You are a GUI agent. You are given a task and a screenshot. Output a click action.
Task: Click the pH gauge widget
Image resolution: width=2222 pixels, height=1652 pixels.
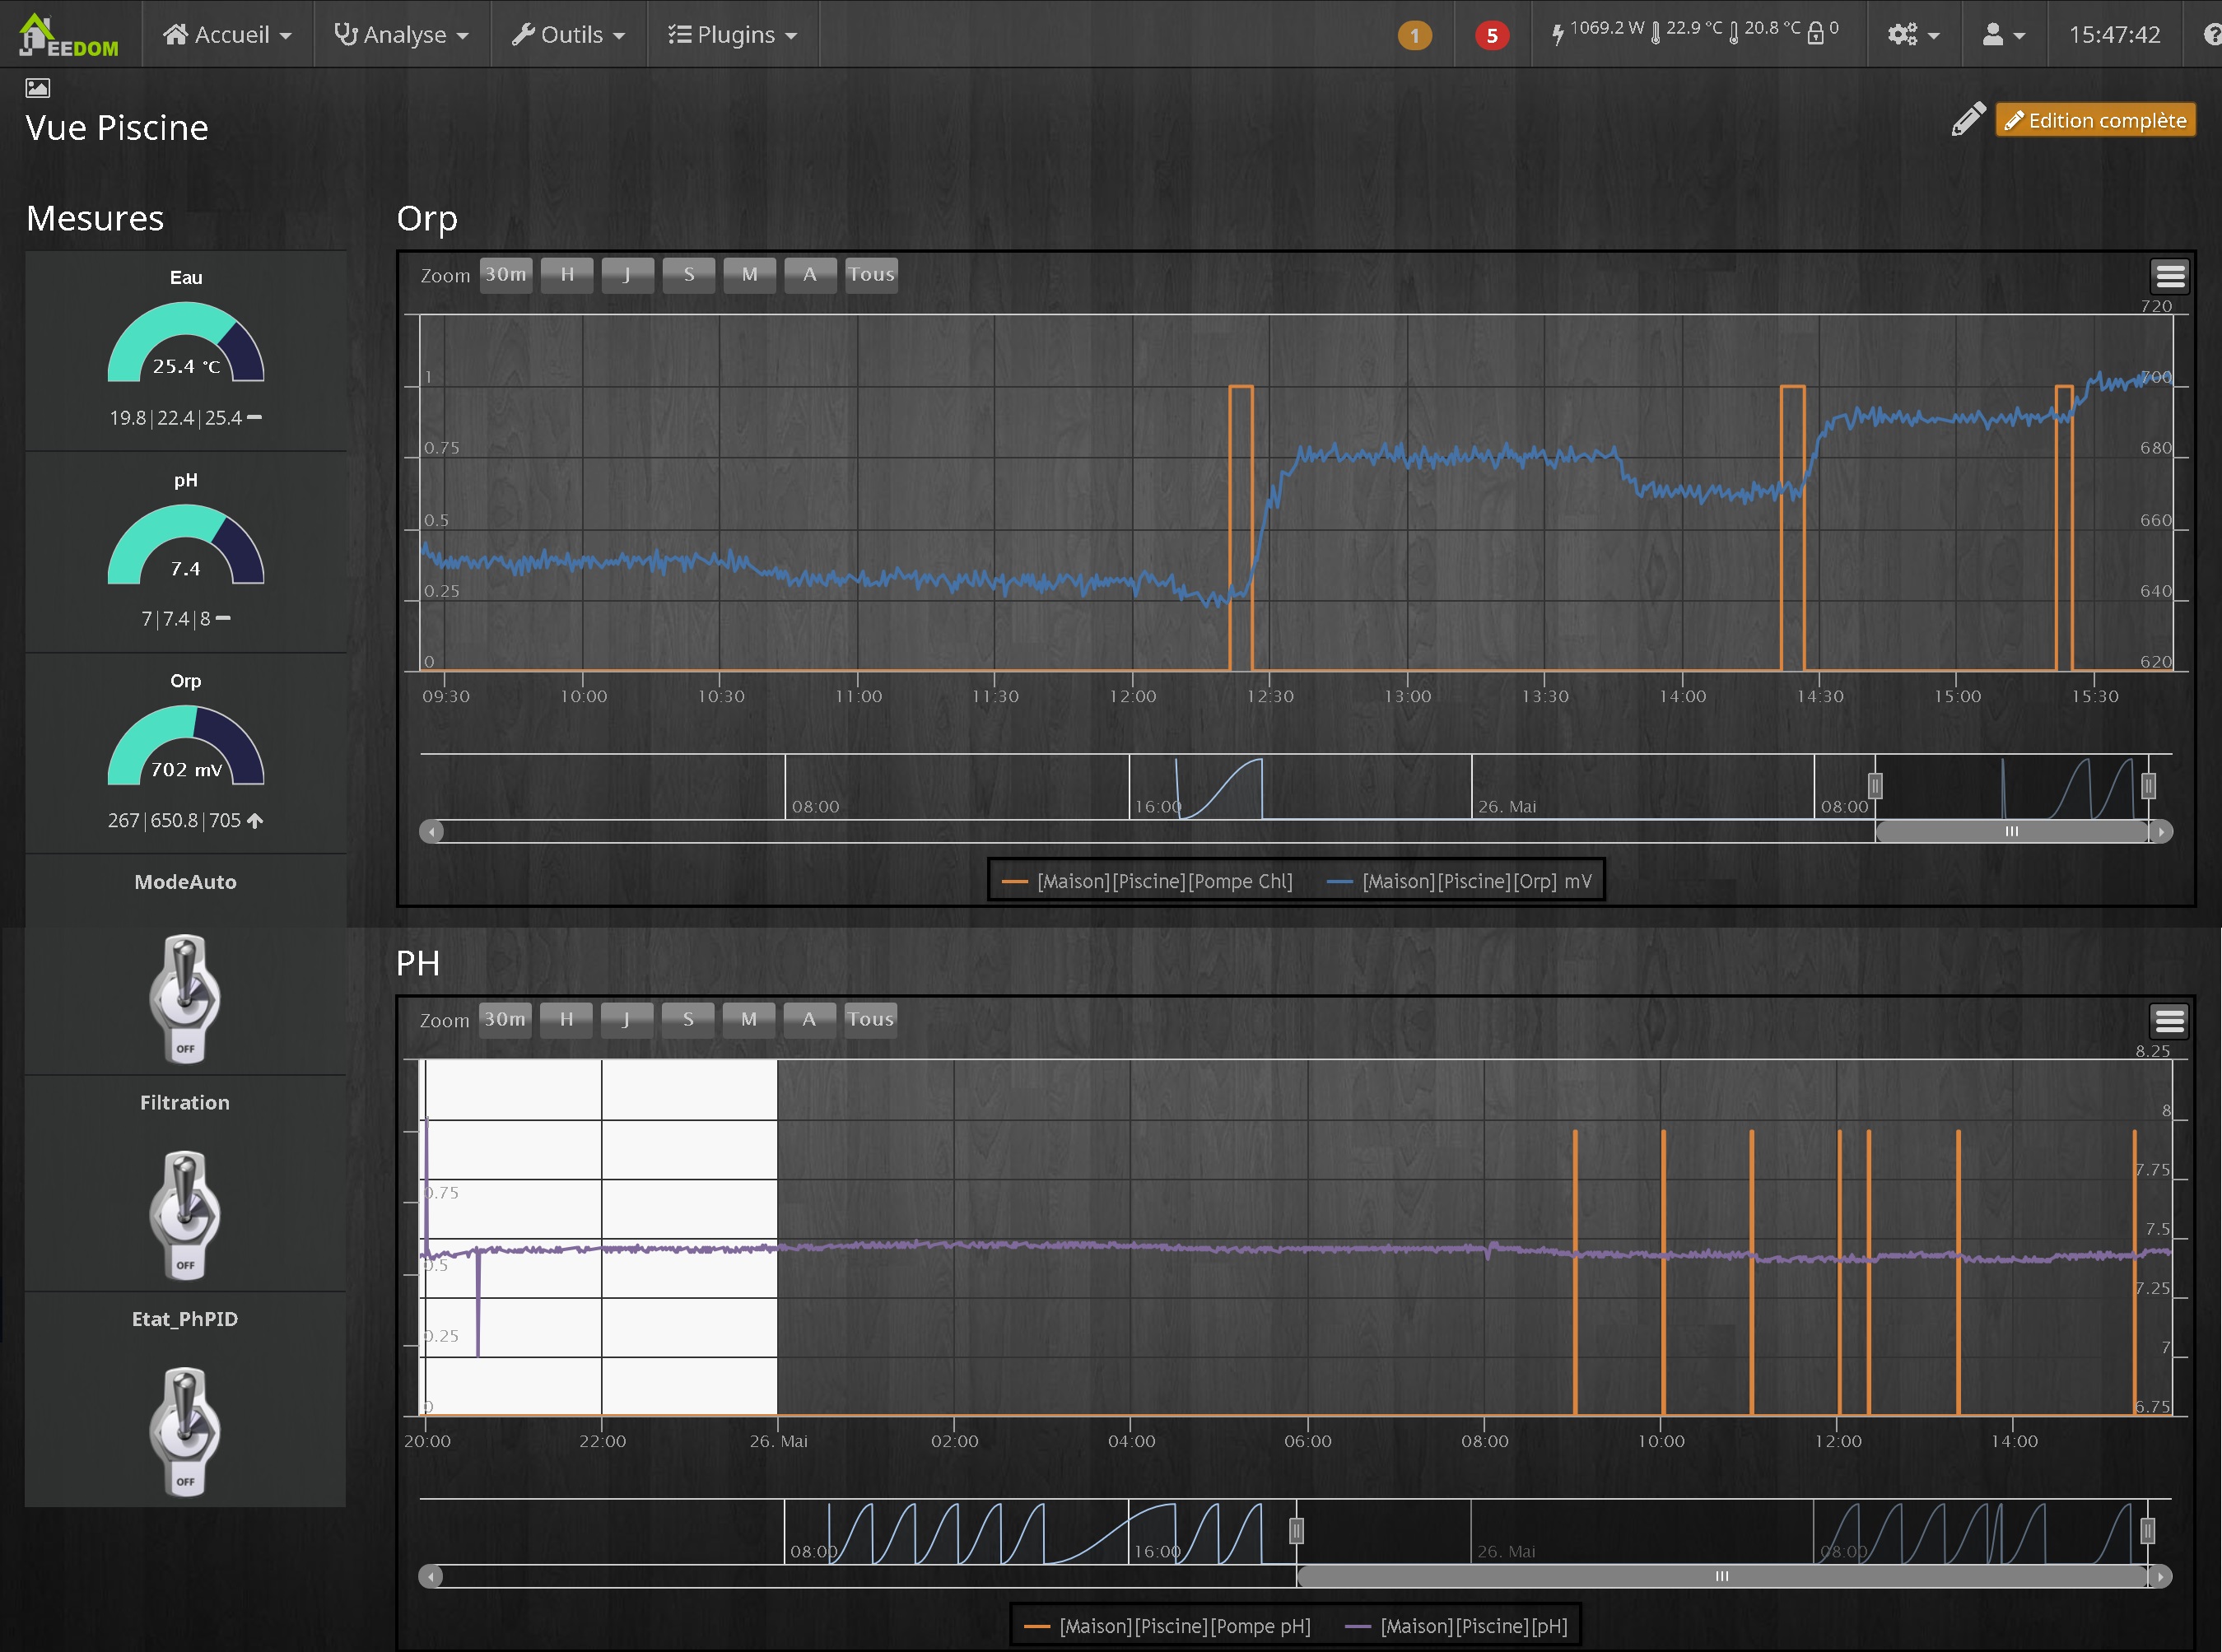pyautogui.click(x=186, y=545)
